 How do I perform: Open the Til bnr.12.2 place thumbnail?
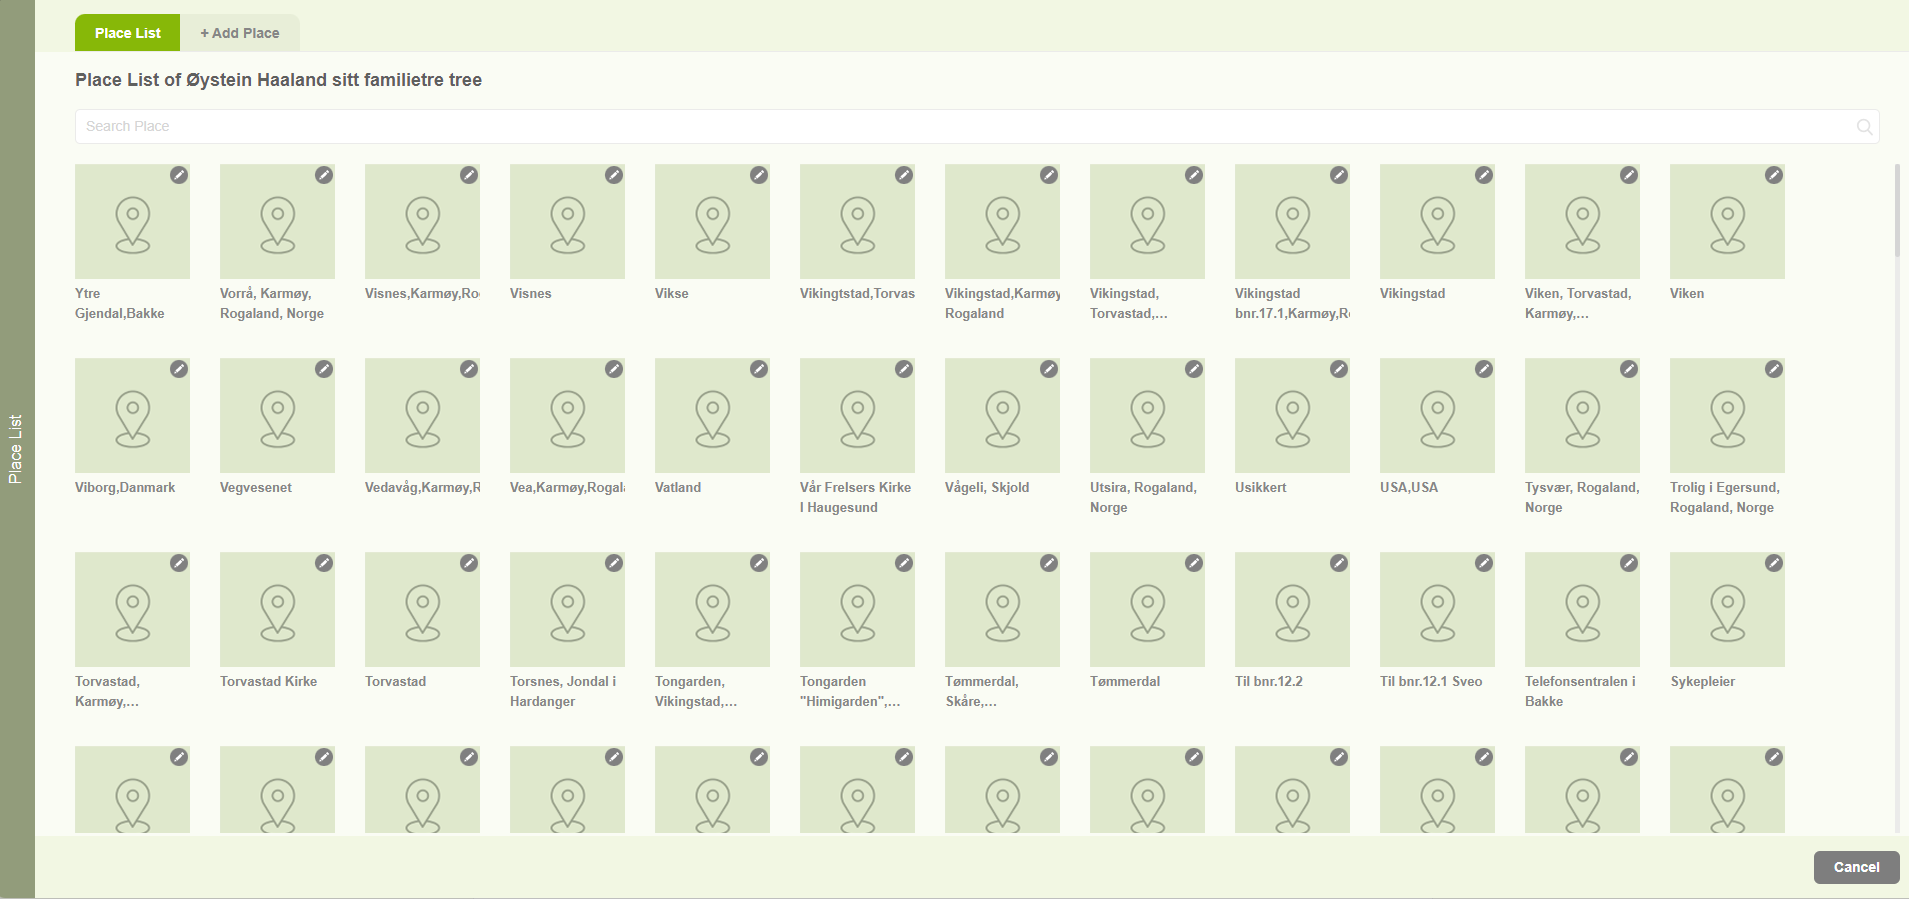[x=1292, y=610]
